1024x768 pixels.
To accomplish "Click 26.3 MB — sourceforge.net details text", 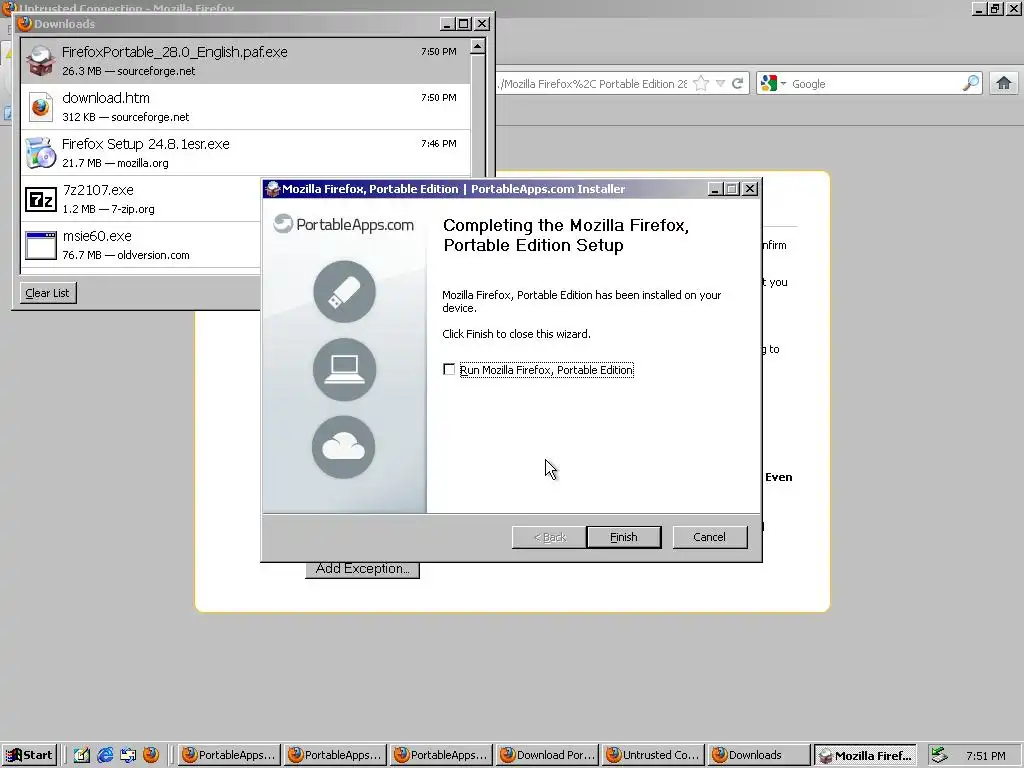I will [x=129, y=71].
